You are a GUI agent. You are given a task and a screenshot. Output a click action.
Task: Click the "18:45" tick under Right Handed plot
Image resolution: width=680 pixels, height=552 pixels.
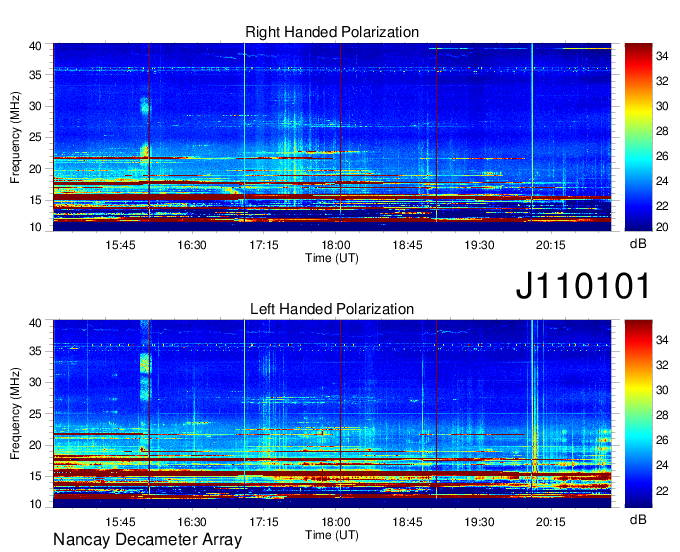[x=407, y=245]
